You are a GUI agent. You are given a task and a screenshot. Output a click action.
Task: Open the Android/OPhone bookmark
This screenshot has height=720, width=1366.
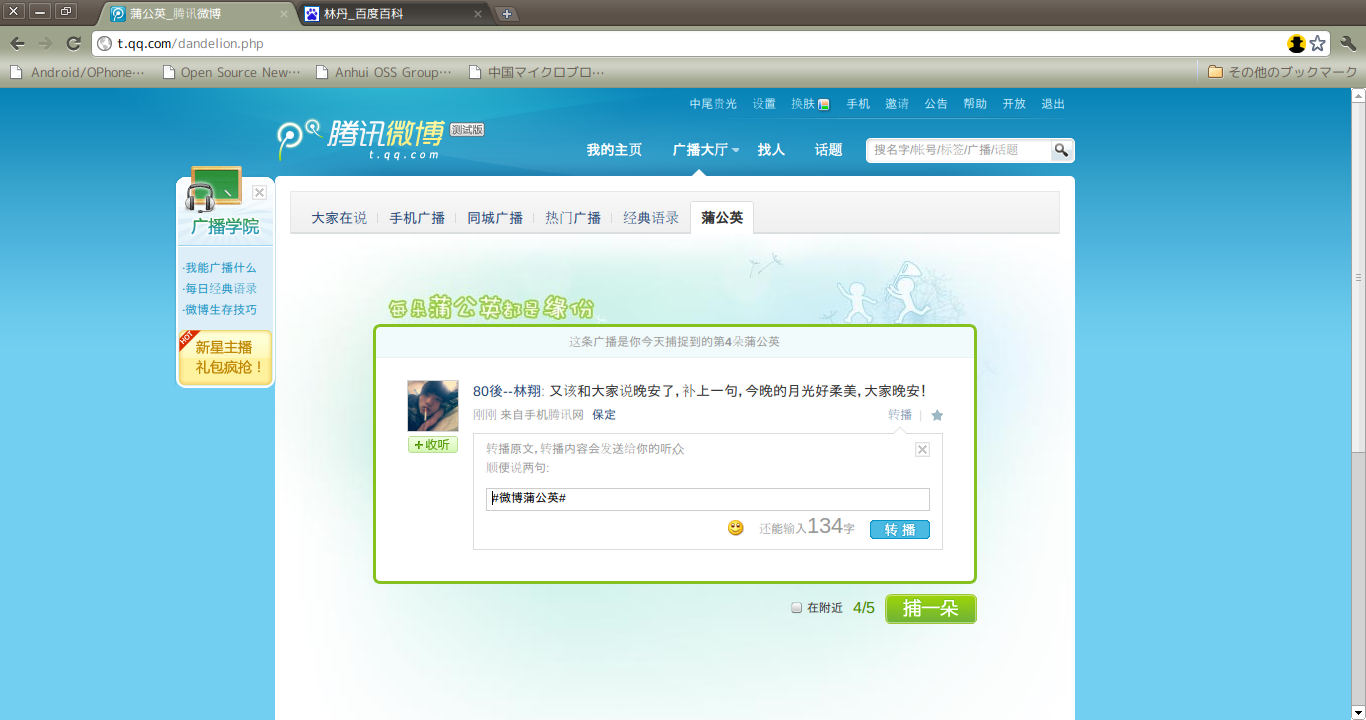tap(78, 72)
